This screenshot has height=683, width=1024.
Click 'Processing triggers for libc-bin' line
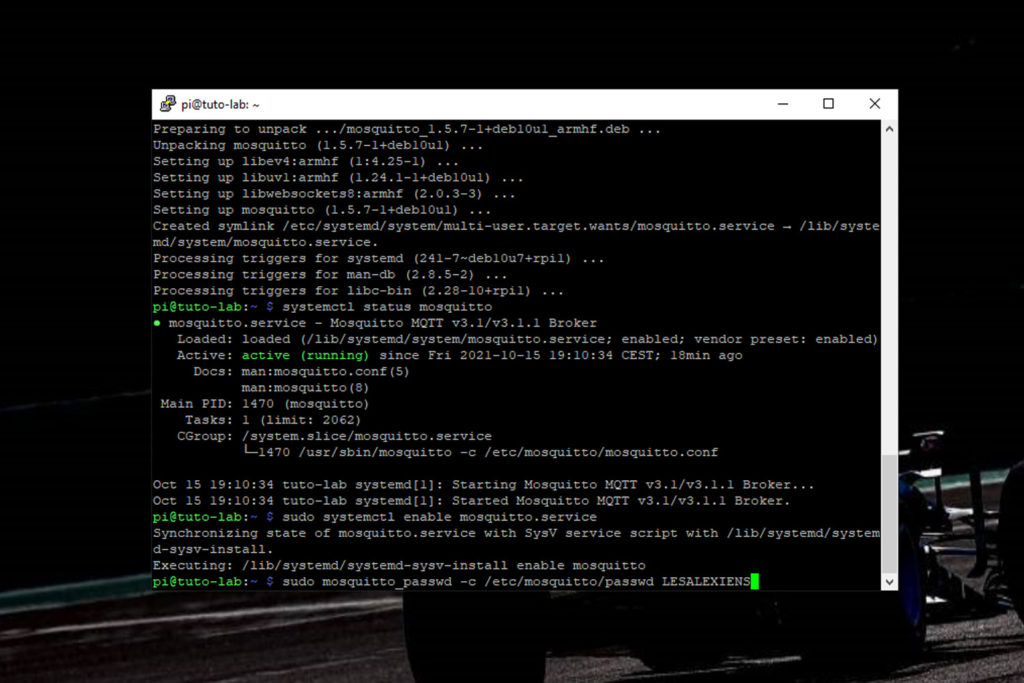tap(358, 291)
